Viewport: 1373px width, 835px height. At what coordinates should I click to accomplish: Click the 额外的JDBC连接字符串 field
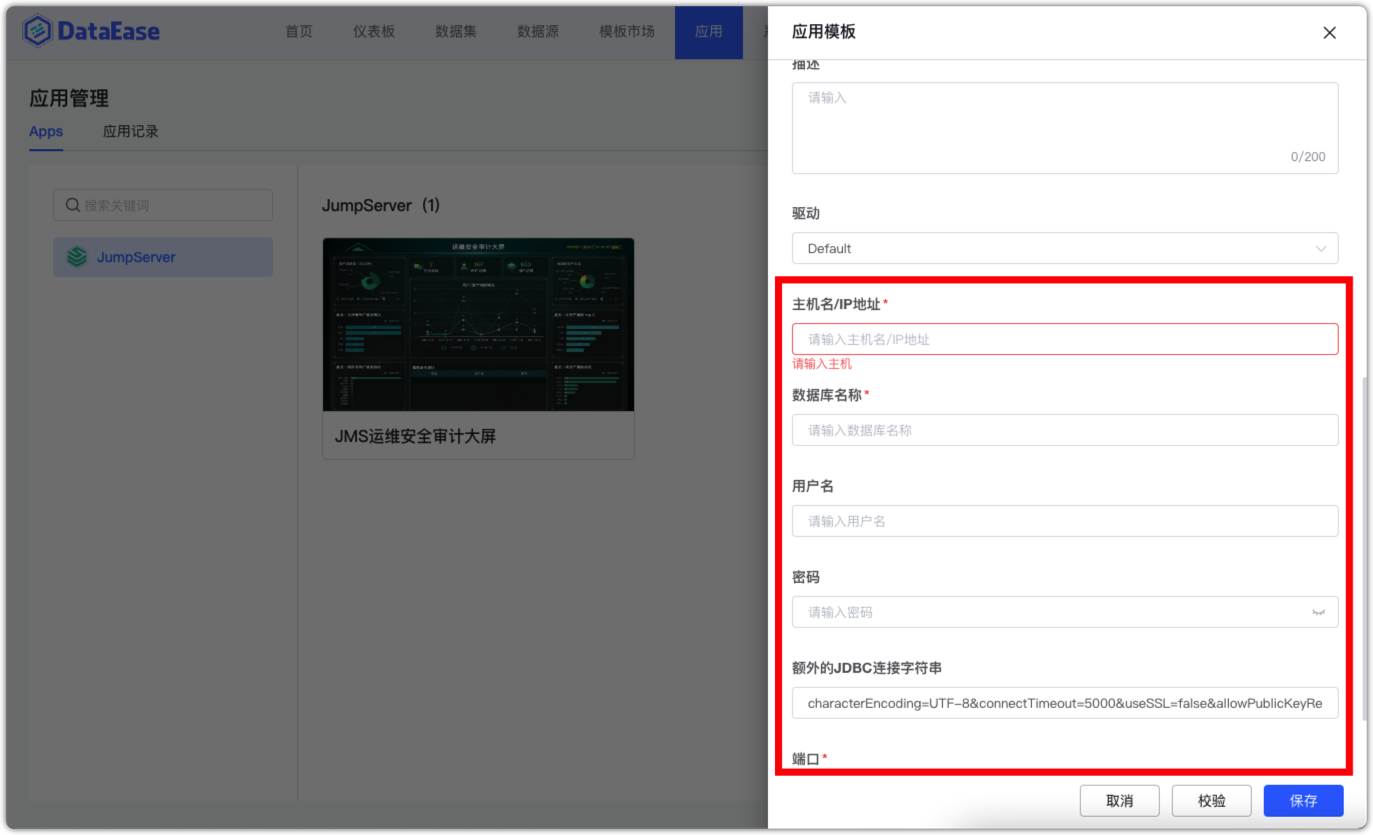1065,703
